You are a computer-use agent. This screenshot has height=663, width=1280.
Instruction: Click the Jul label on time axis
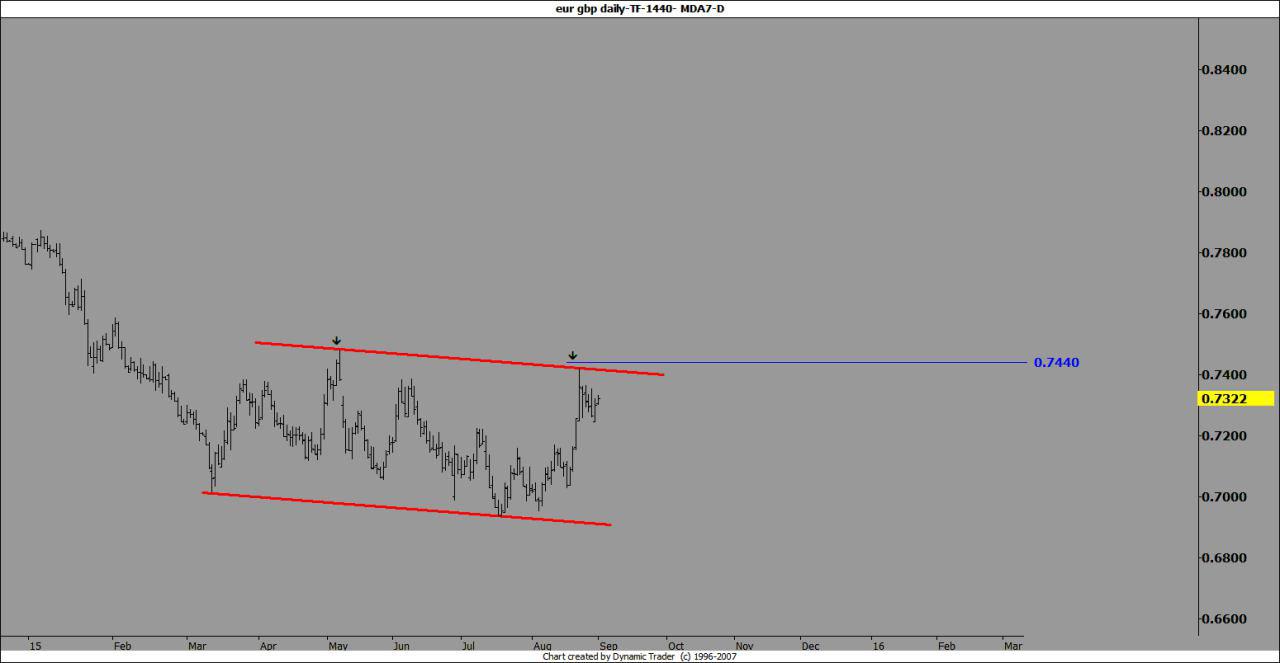(467, 646)
